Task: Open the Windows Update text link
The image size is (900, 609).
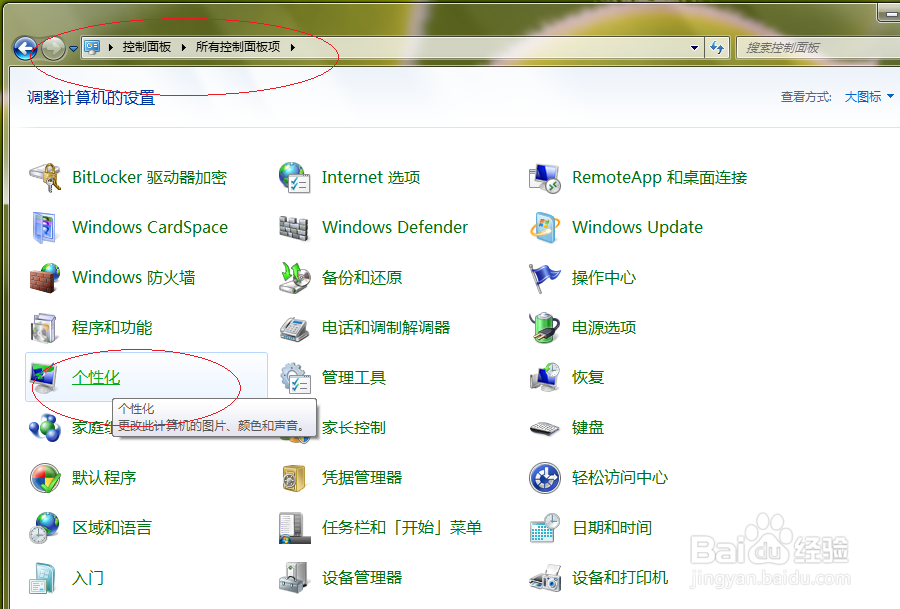Action: (x=637, y=227)
